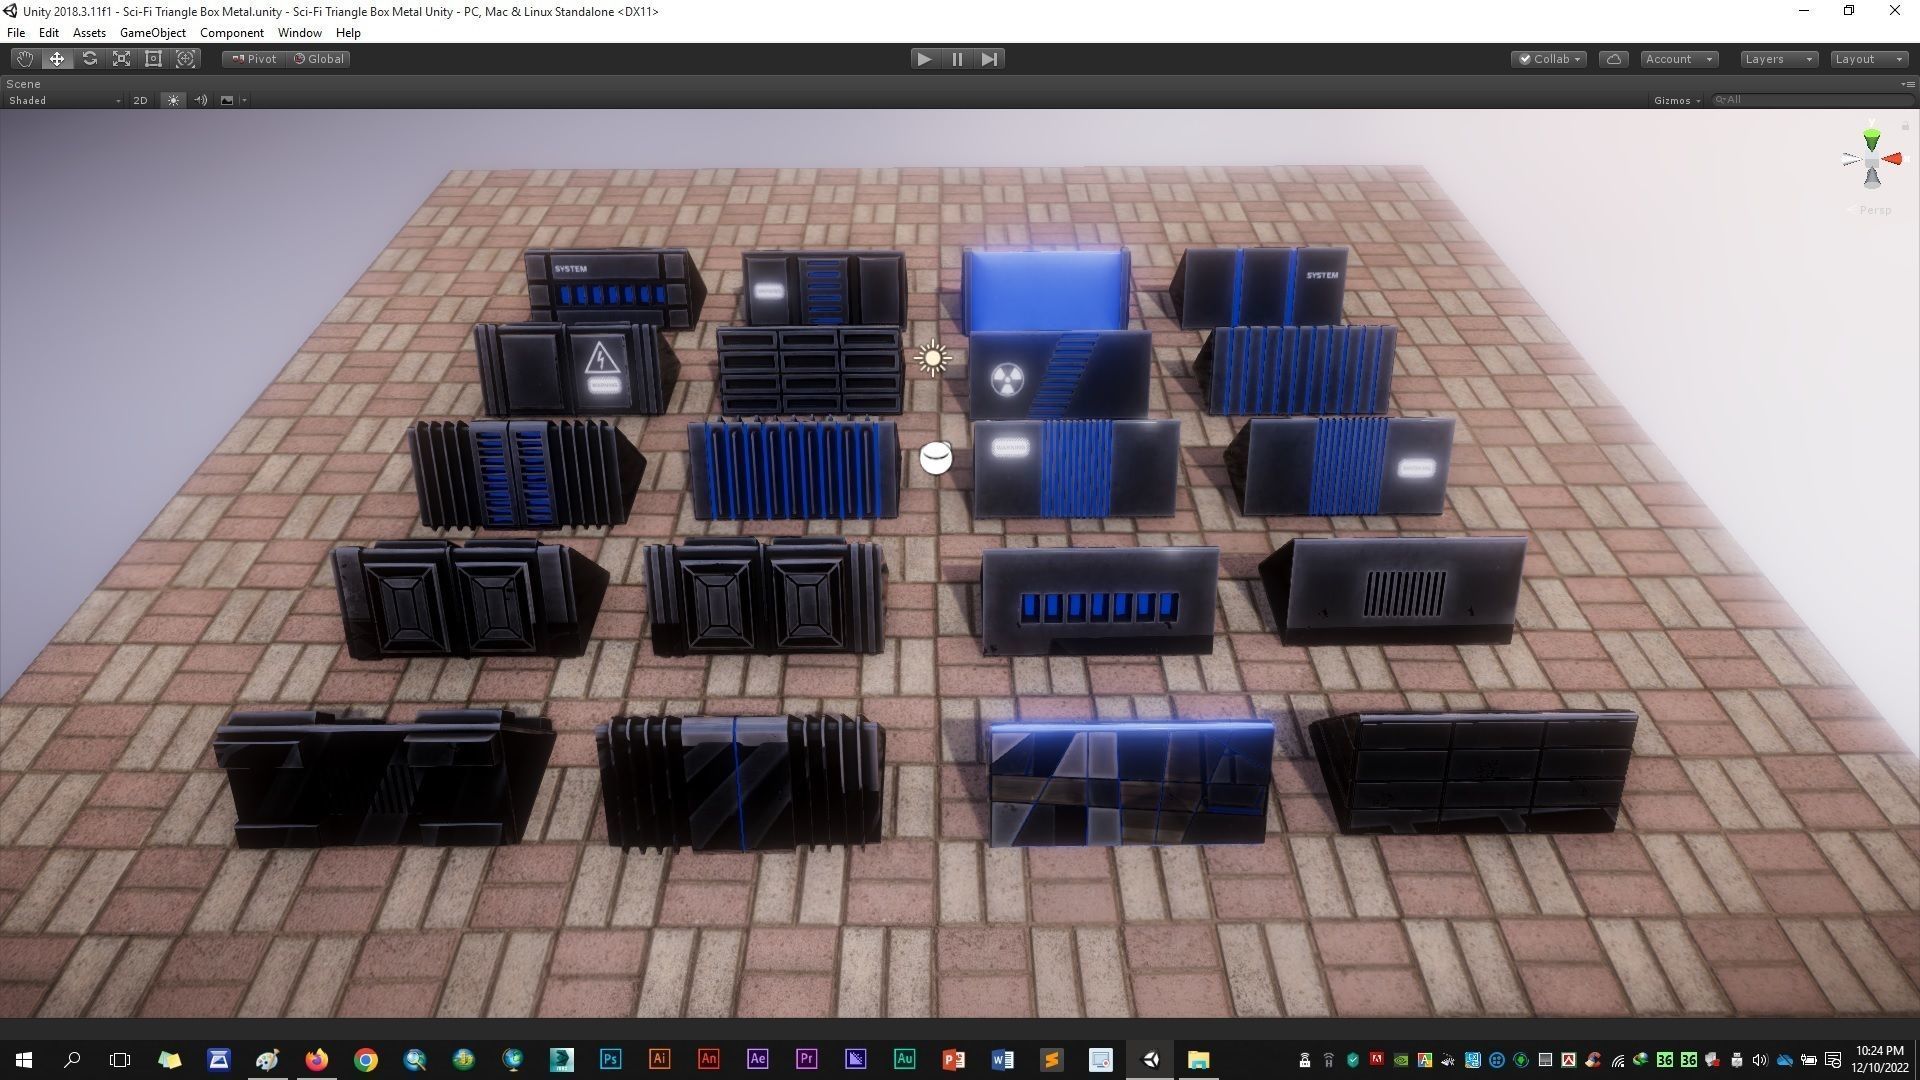This screenshot has width=1920, height=1080.
Task: Open the Shaded draw mode dropdown
Action: [x=64, y=100]
